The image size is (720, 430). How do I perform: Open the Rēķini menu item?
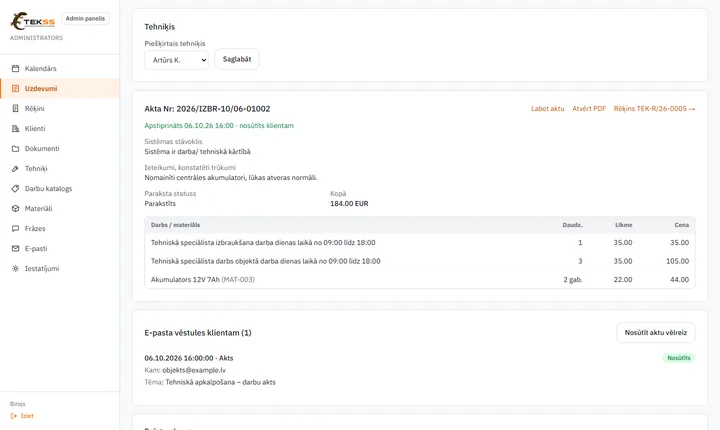point(60,108)
